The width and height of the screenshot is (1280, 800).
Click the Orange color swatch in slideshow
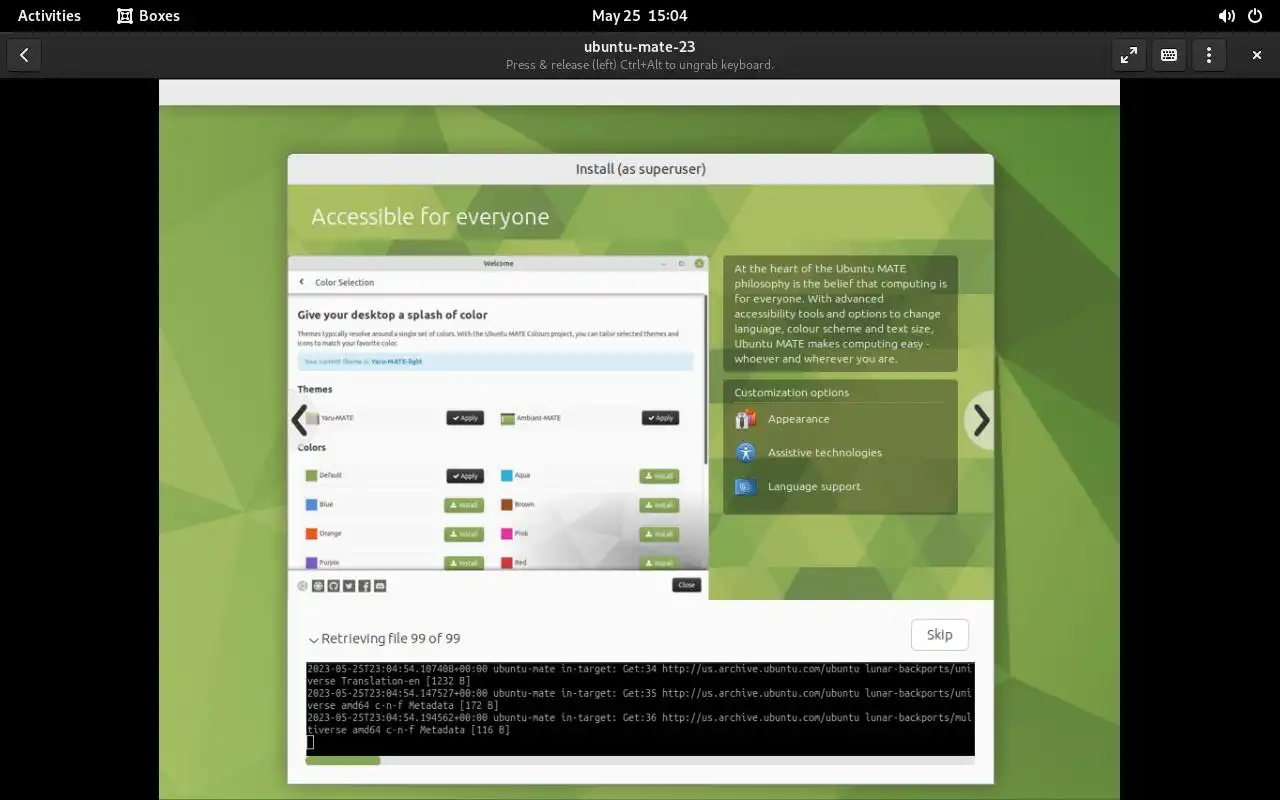tap(312, 534)
